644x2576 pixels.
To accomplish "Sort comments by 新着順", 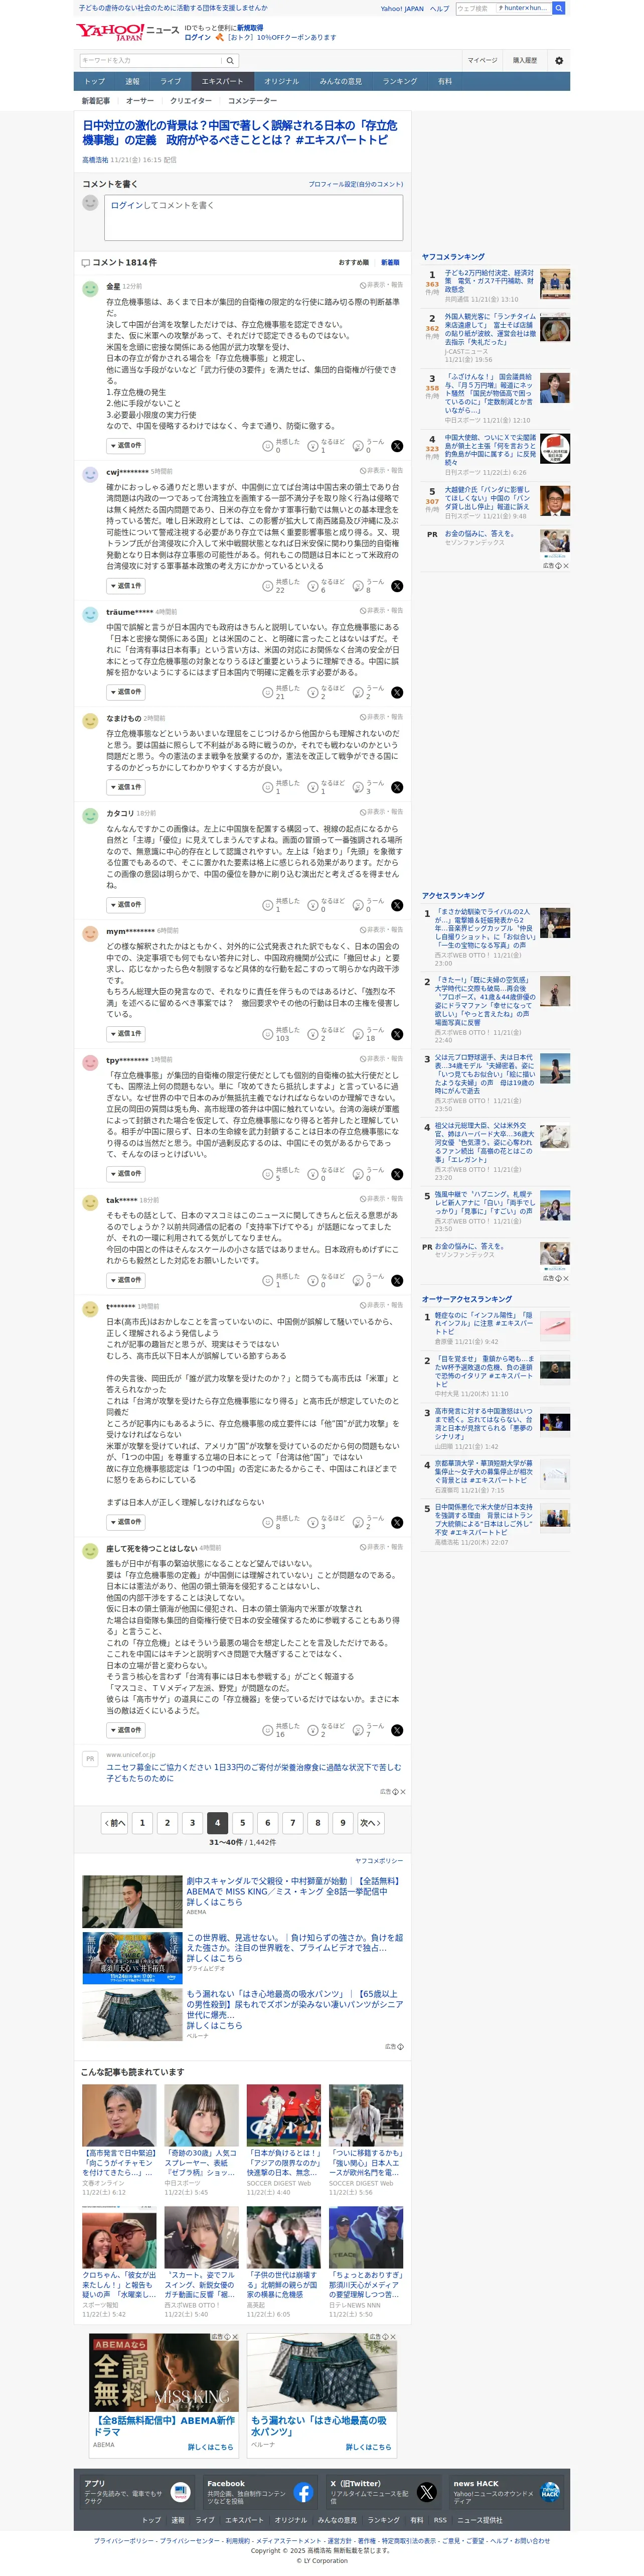I will coord(390,262).
